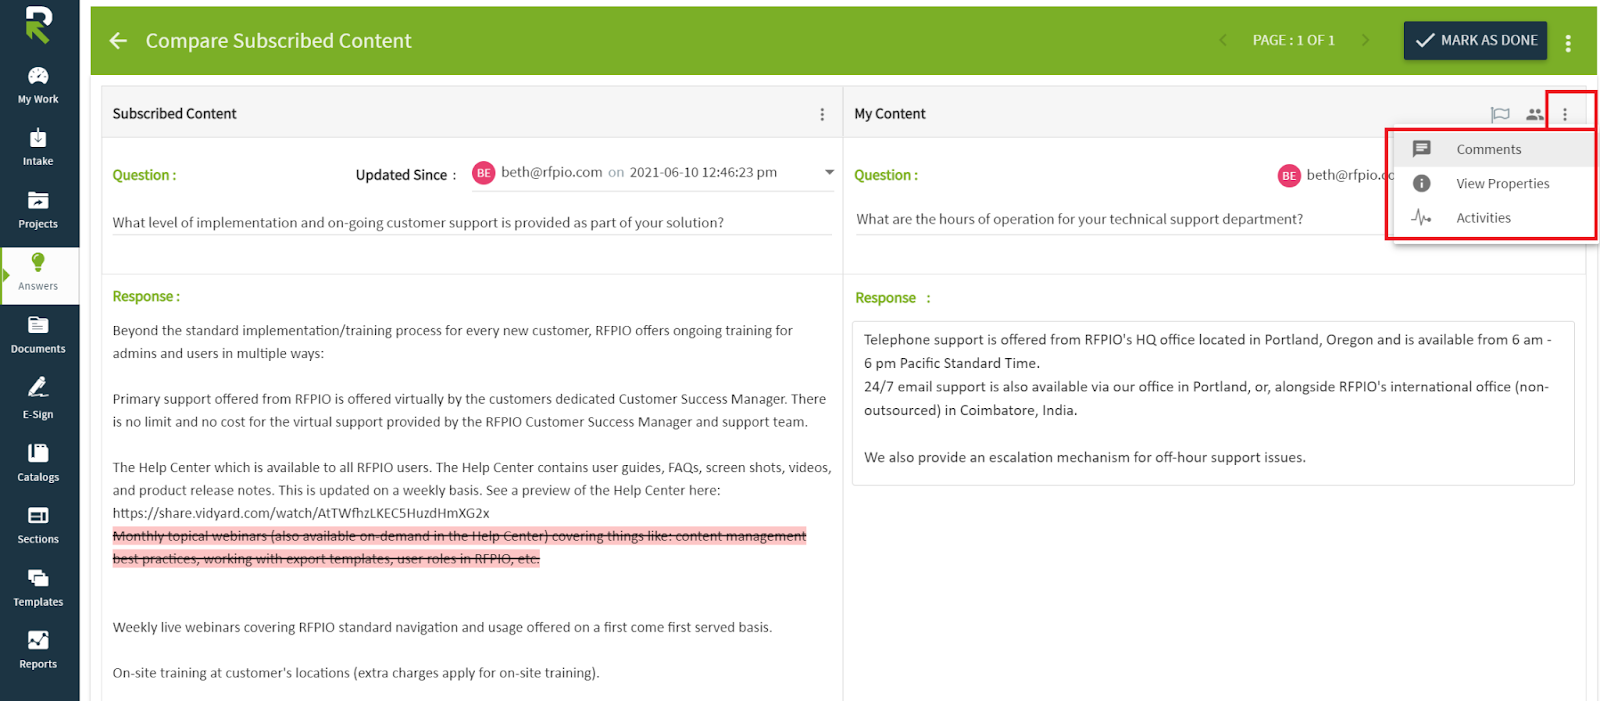Click 'On-site training' paragraph
The image size is (1600, 701).
(356, 673)
